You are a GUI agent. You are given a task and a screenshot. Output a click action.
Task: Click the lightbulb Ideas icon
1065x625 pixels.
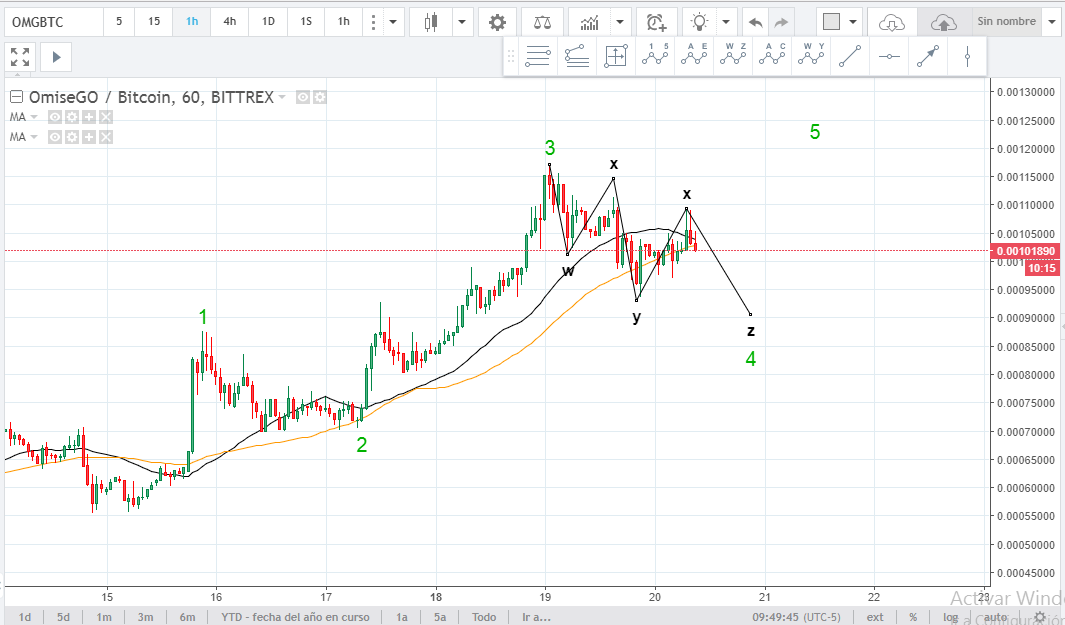pos(699,22)
